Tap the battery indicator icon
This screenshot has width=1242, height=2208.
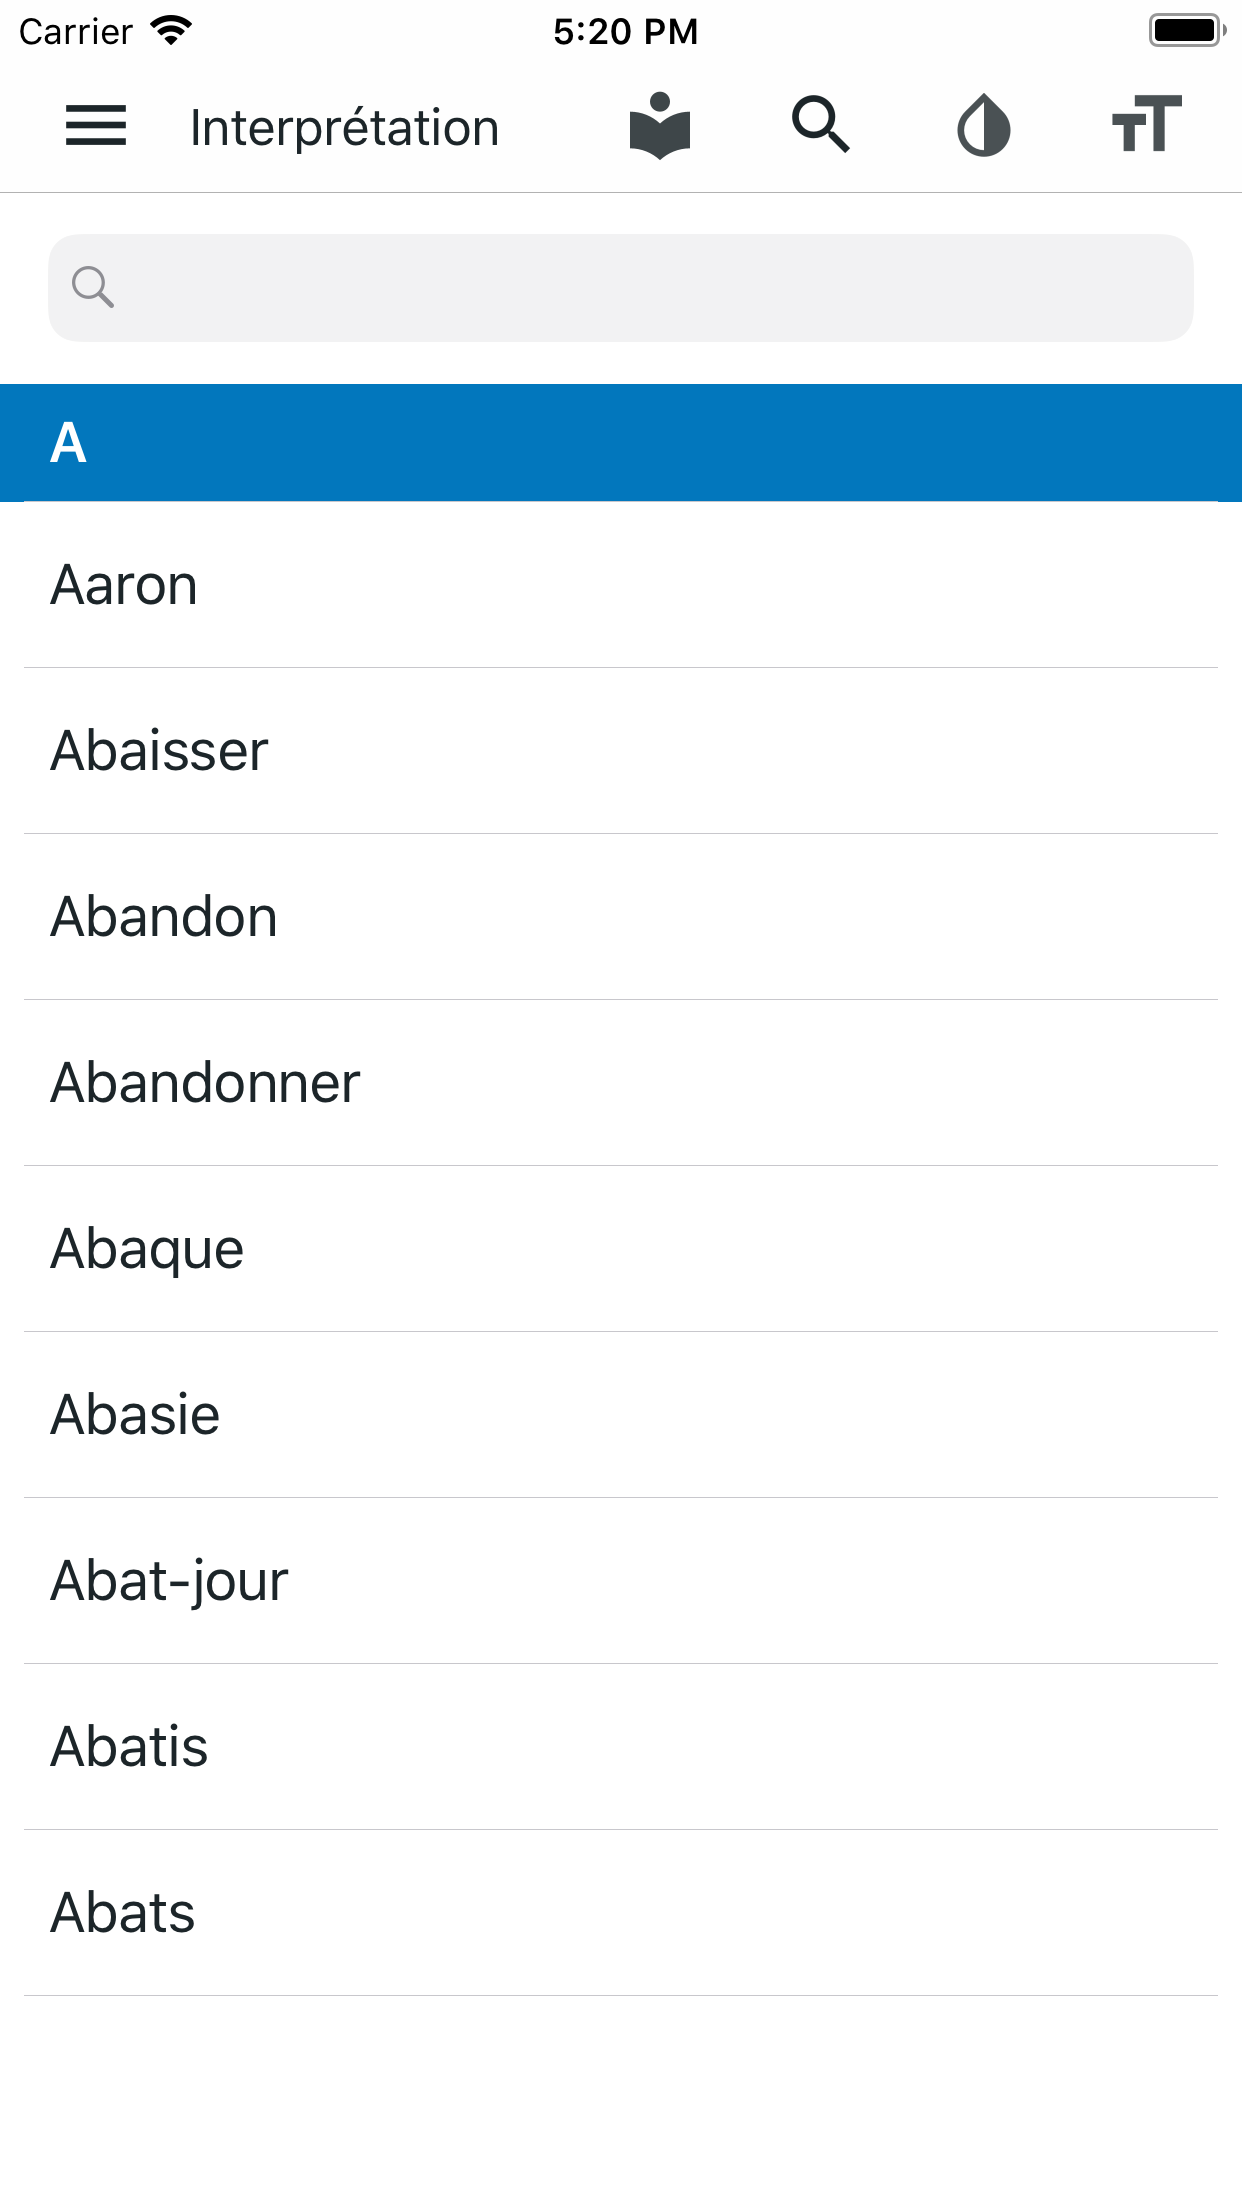[x=1186, y=31]
